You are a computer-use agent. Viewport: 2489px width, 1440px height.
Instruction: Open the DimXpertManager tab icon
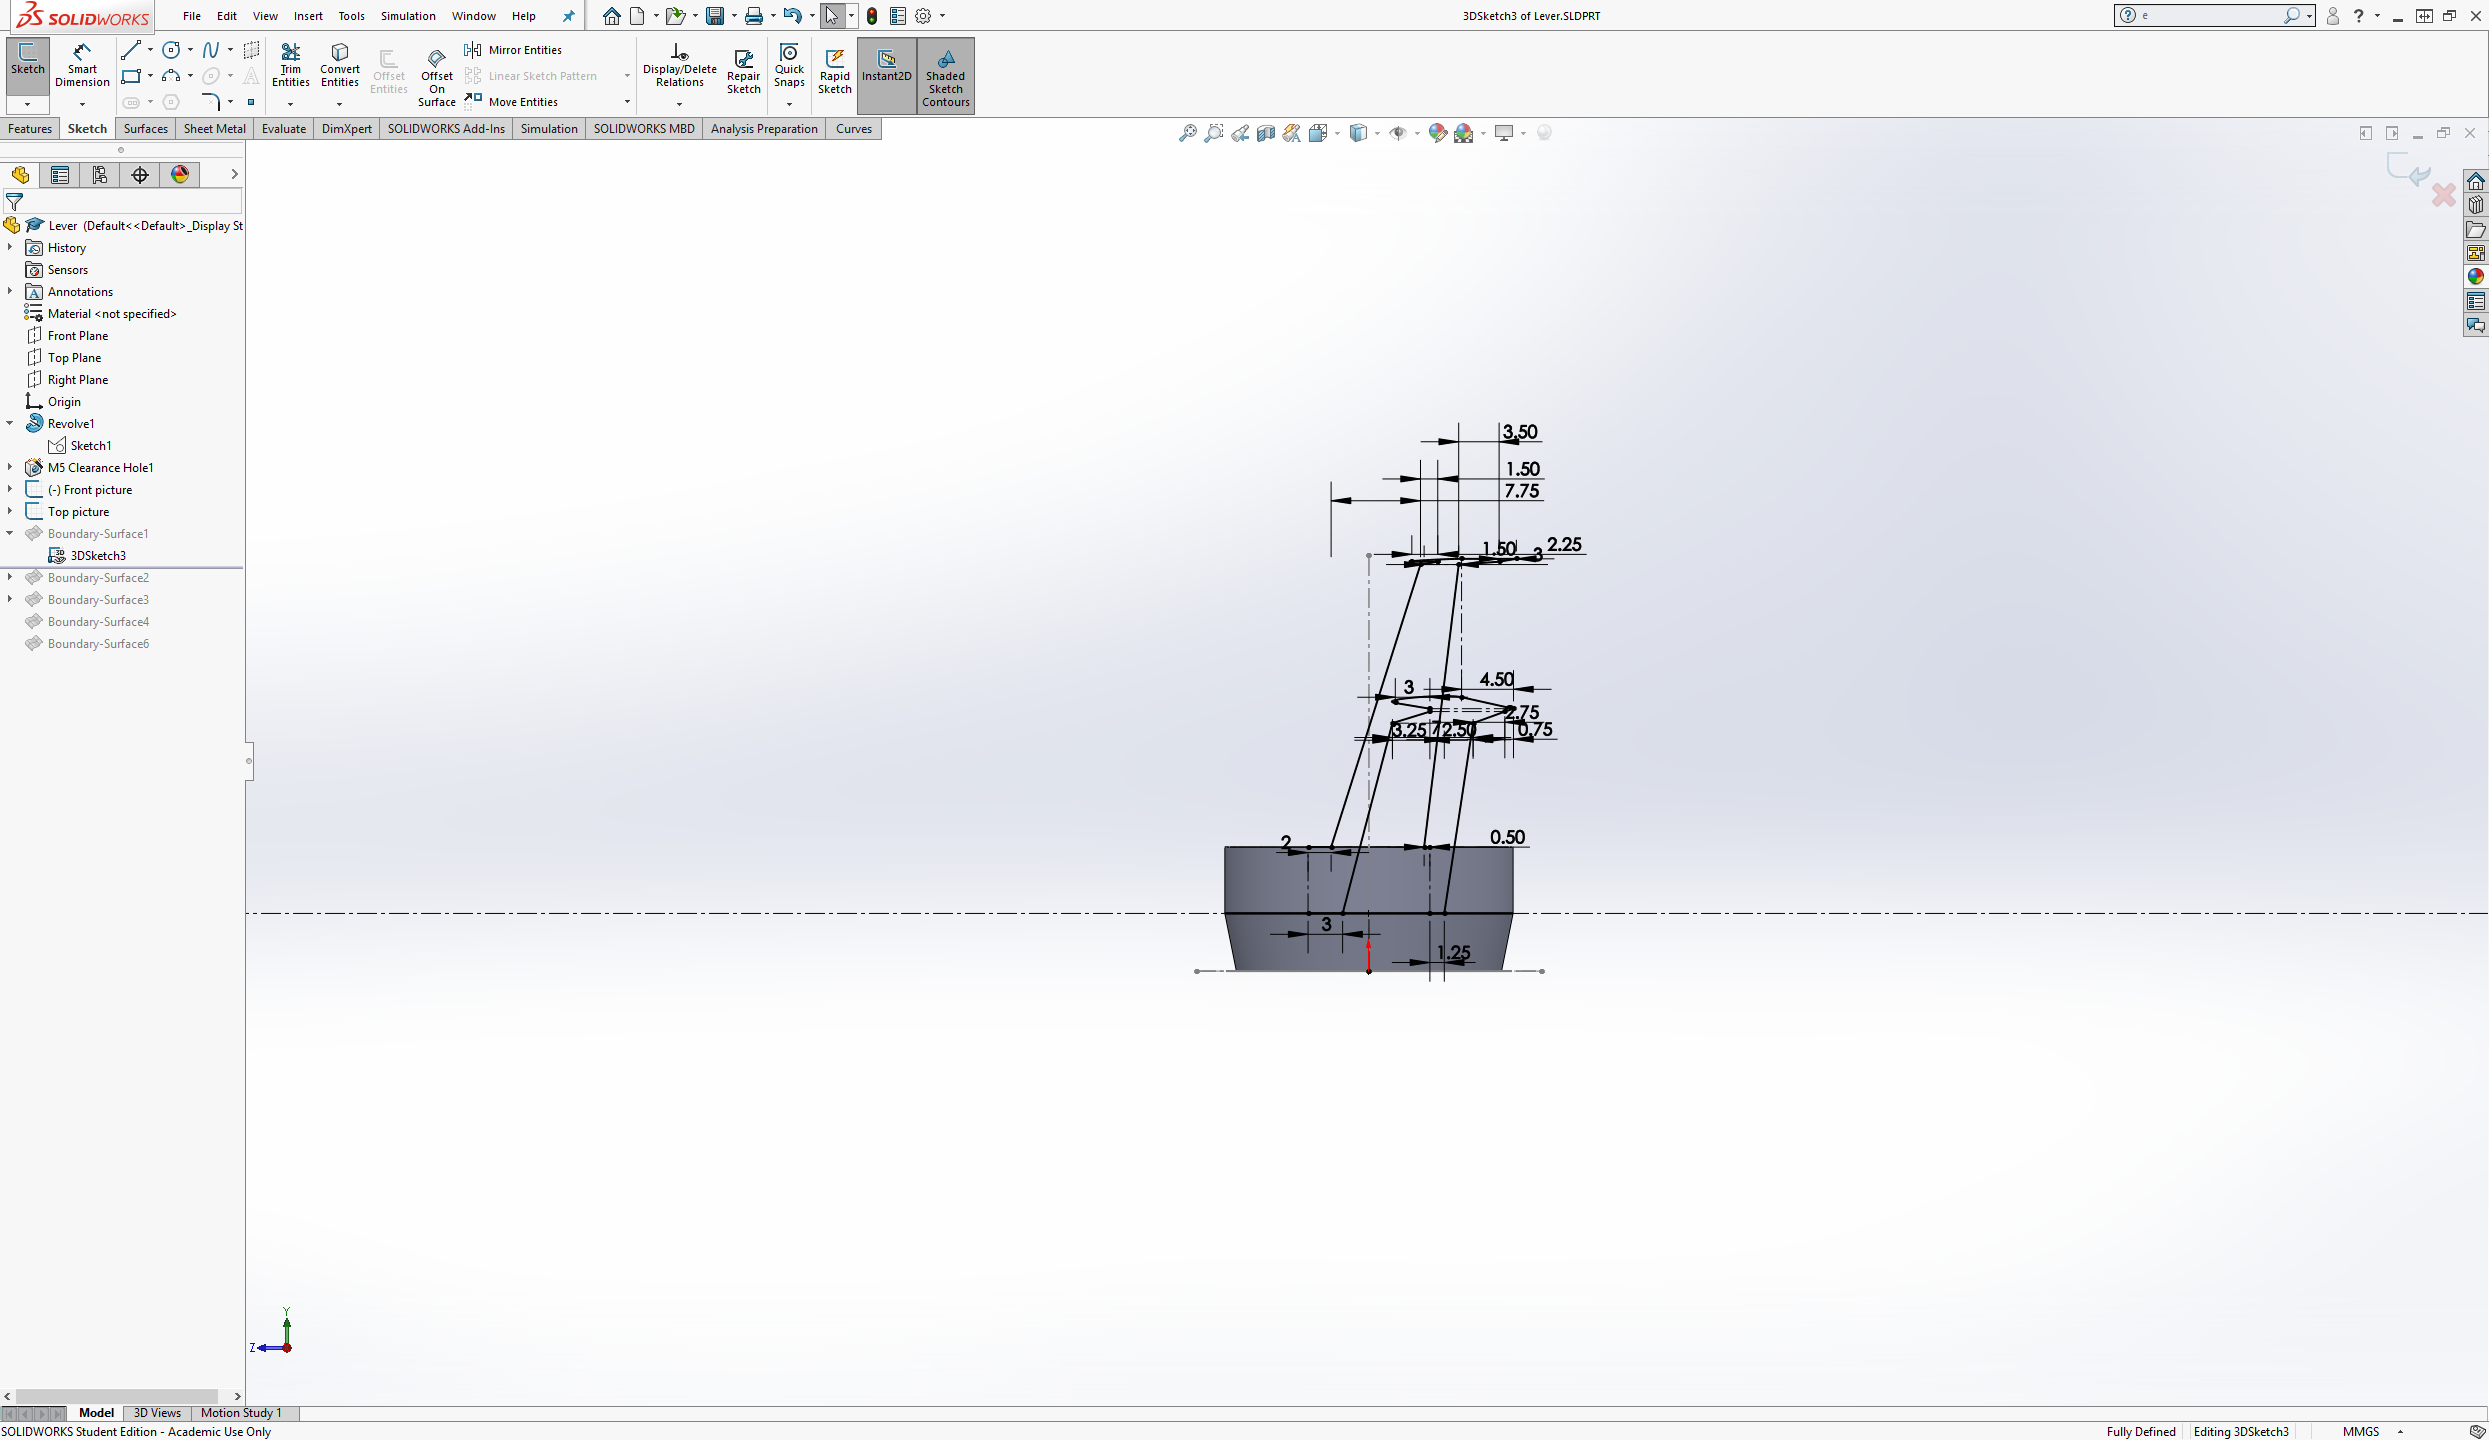[140, 175]
